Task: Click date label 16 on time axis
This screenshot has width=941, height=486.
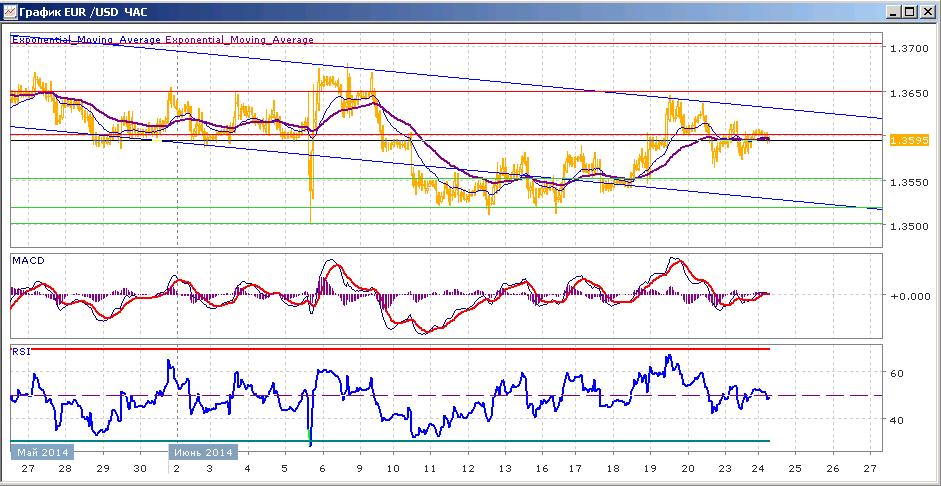Action: [541, 469]
